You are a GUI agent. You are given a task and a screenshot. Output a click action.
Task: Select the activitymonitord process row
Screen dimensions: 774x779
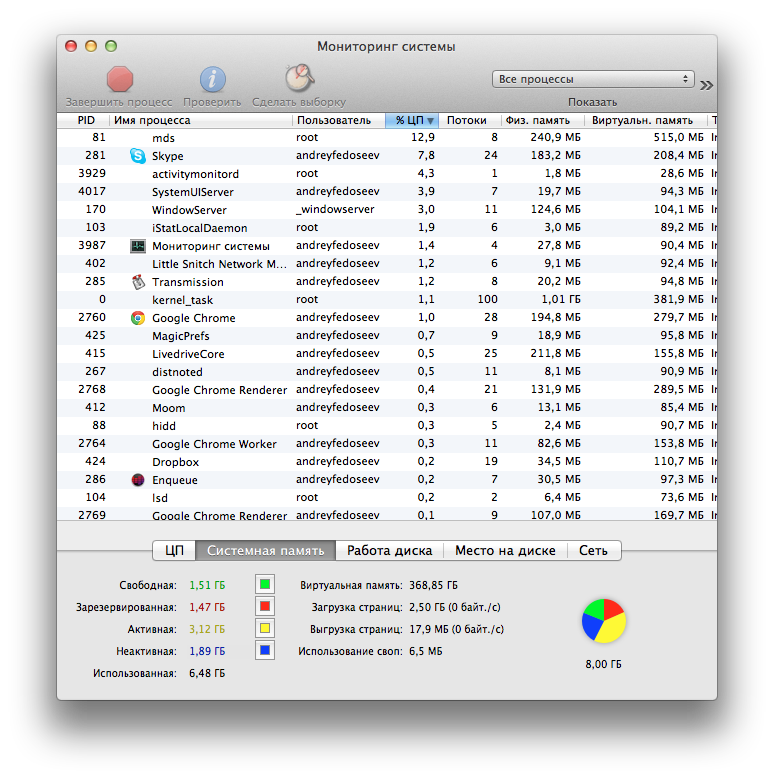[x=387, y=173]
